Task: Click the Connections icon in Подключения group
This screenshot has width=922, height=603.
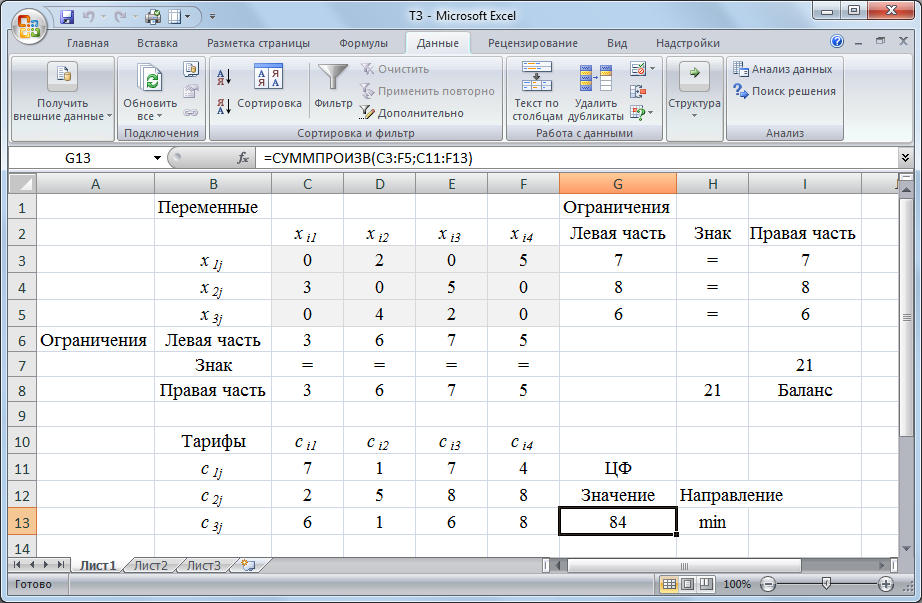Action: [x=191, y=69]
